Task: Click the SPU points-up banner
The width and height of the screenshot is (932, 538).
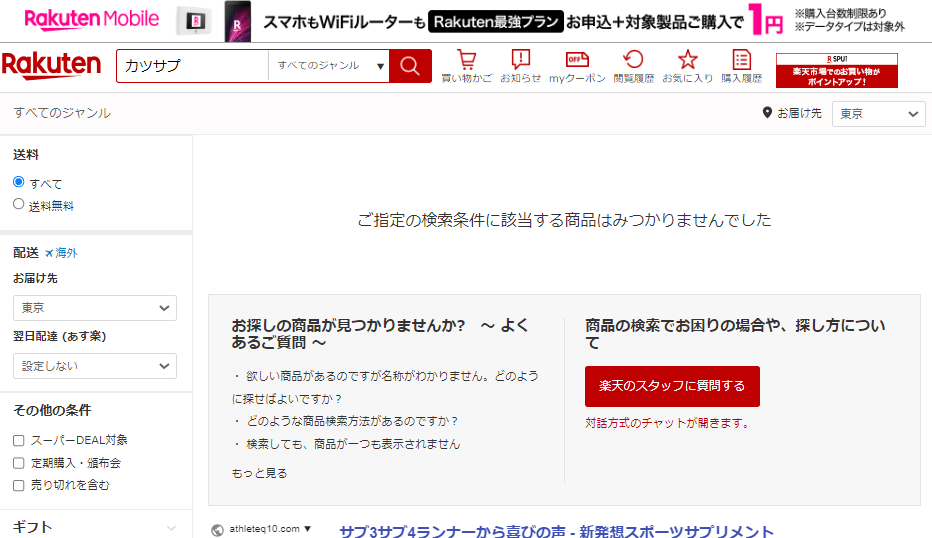Action: coord(837,70)
